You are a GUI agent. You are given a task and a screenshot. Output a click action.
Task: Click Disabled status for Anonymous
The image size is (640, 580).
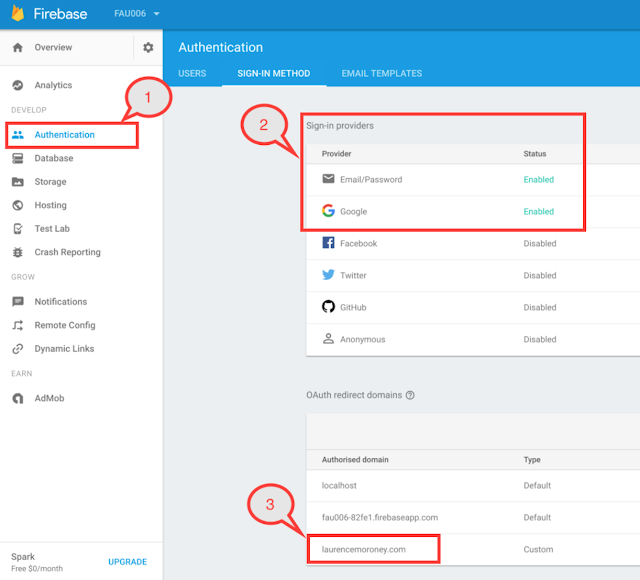[x=540, y=340]
